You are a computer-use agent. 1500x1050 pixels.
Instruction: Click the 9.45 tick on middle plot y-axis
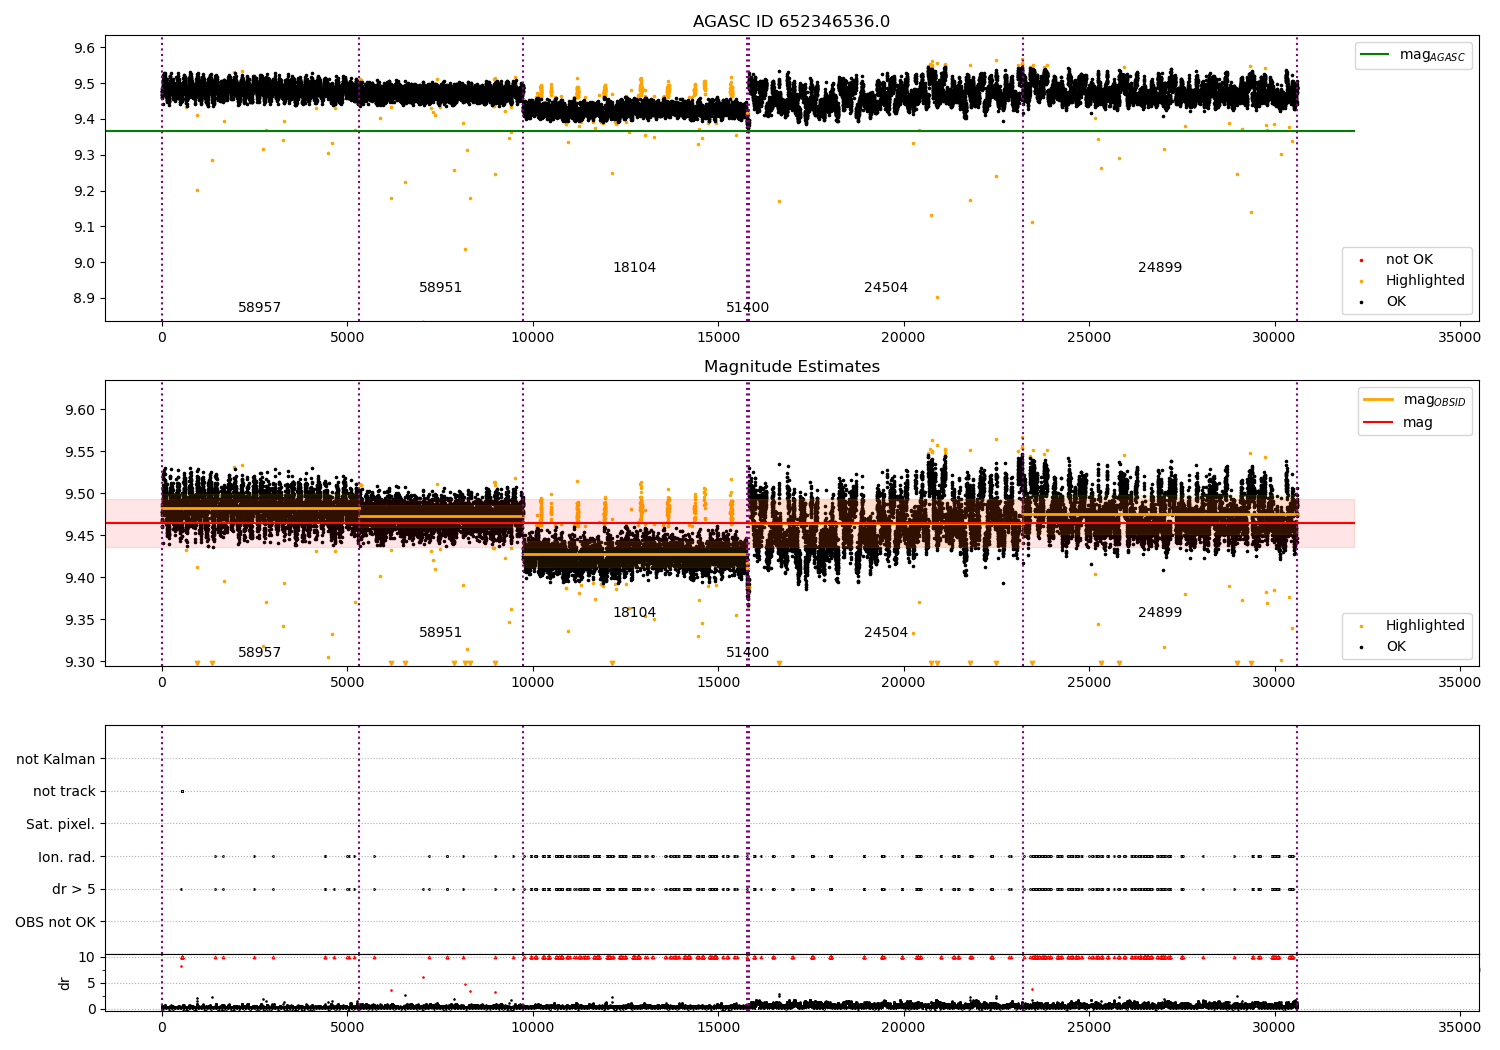pos(80,536)
